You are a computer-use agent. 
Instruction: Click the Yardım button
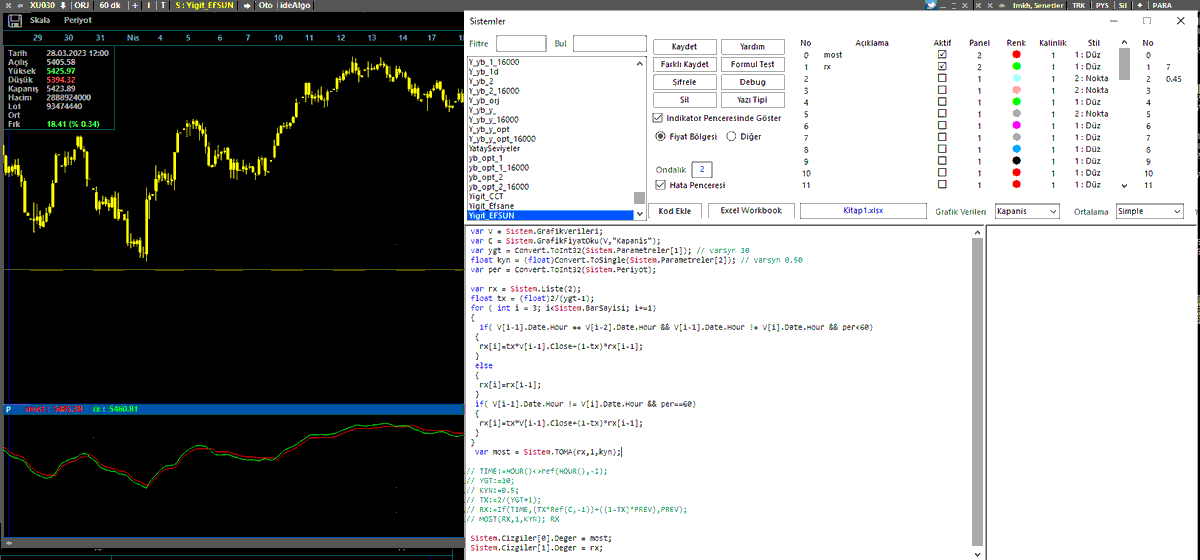(x=752, y=47)
